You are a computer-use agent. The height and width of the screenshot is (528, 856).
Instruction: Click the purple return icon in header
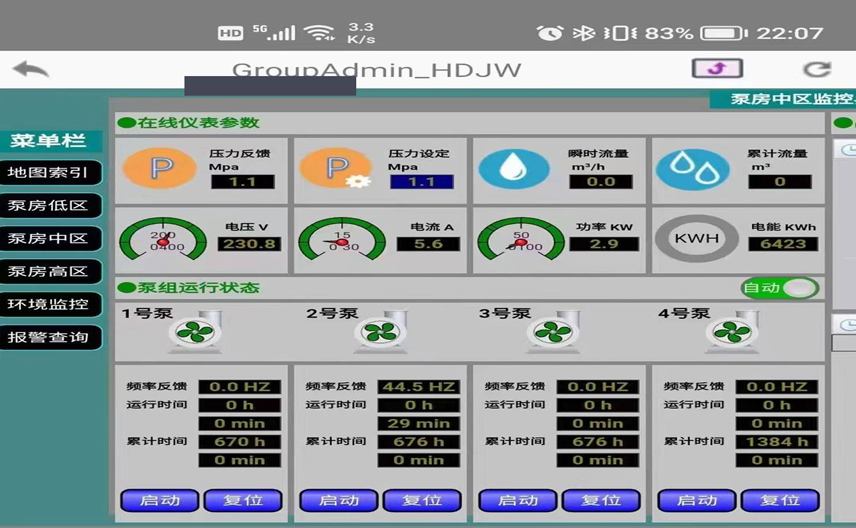[x=717, y=69]
